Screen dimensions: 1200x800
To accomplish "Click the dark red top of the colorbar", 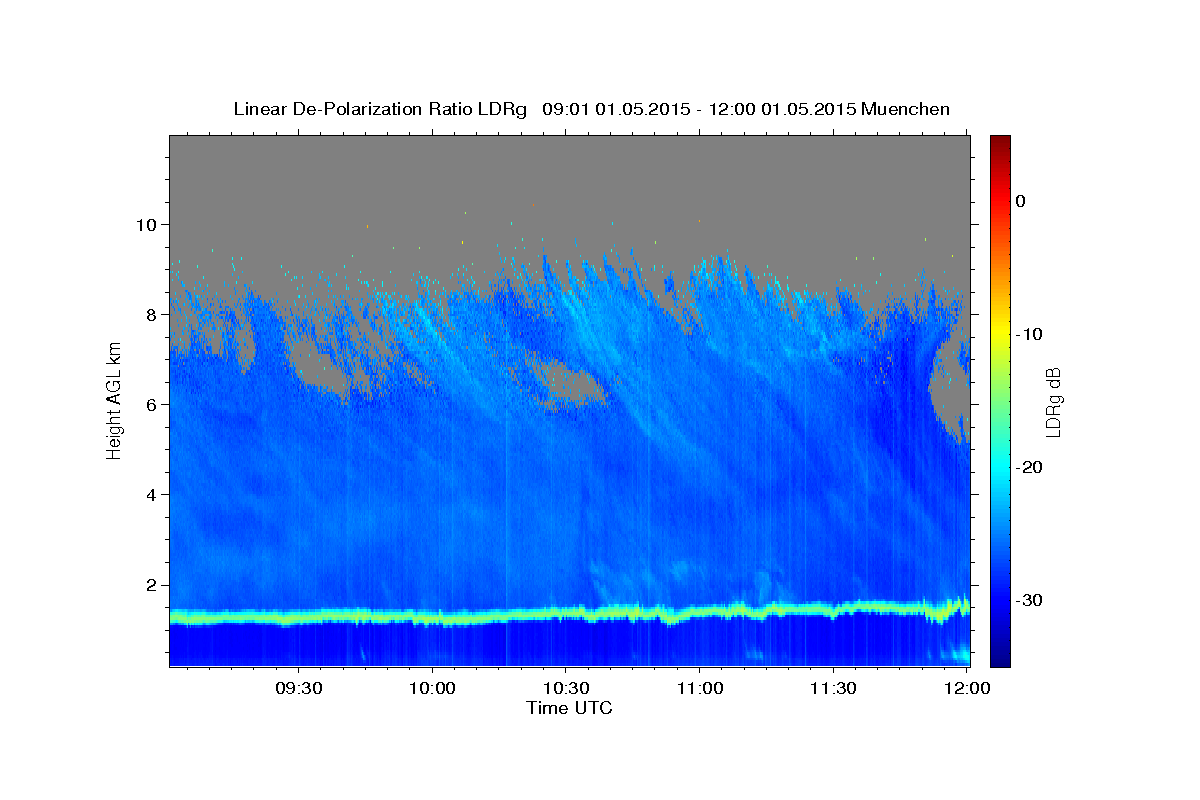I will pyautogui.click(x=1000, y=145).
